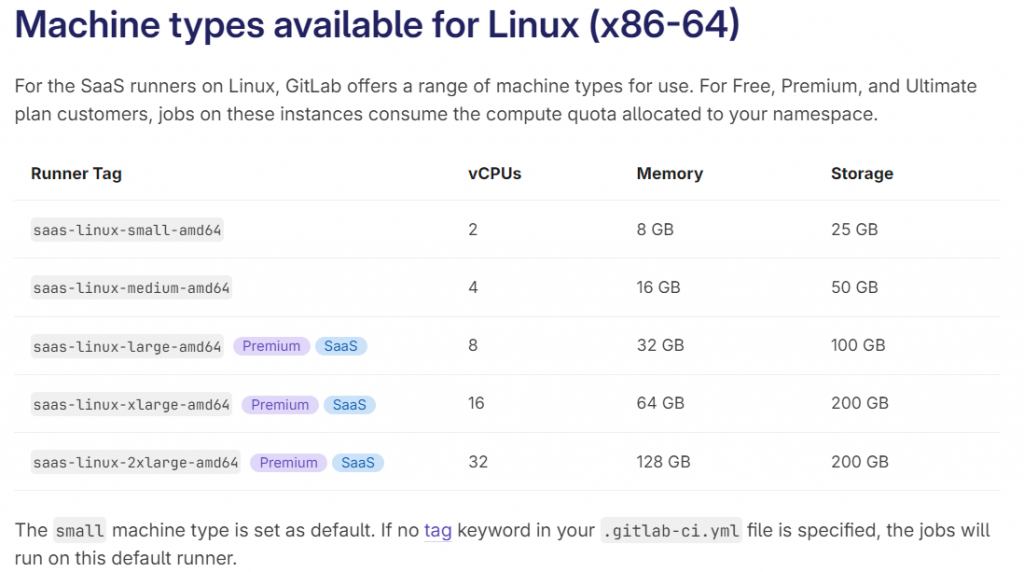Click the "Runner Tag" column header
The image size is (1024, 572).
76,173
